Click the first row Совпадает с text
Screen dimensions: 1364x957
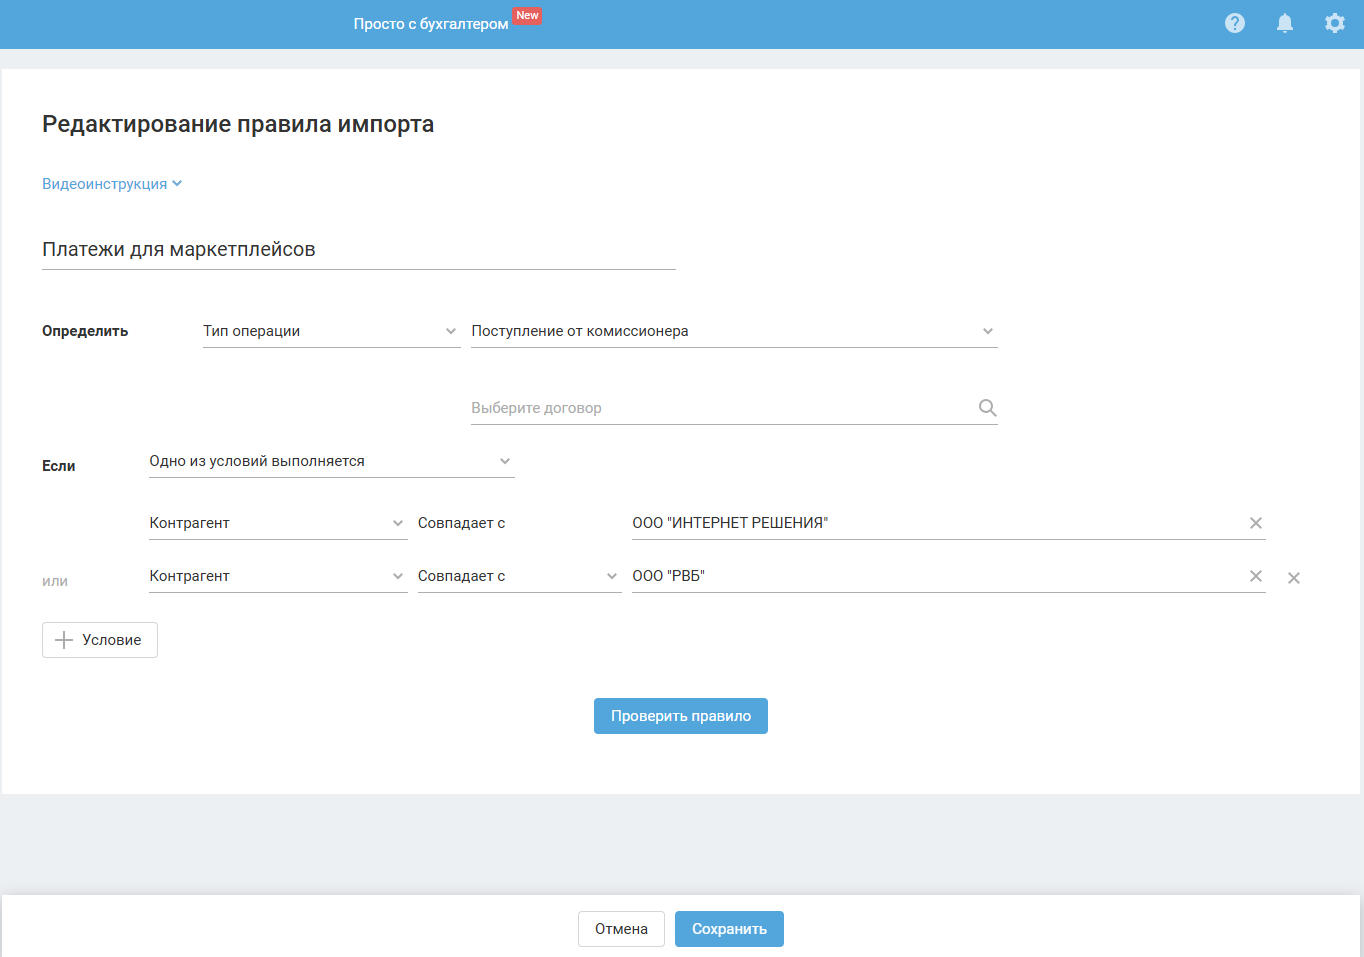tap(462, 523)
